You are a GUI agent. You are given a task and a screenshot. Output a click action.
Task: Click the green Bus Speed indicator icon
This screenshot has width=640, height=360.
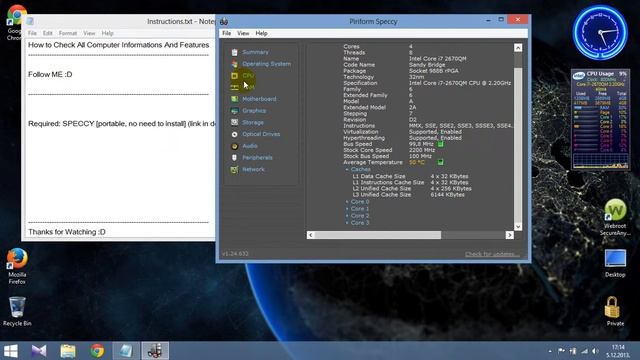tap(440, 144)
